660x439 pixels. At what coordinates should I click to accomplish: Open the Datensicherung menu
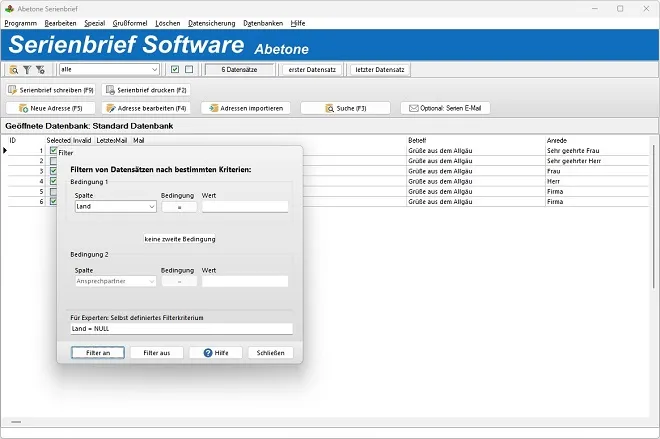coord(212,23)
